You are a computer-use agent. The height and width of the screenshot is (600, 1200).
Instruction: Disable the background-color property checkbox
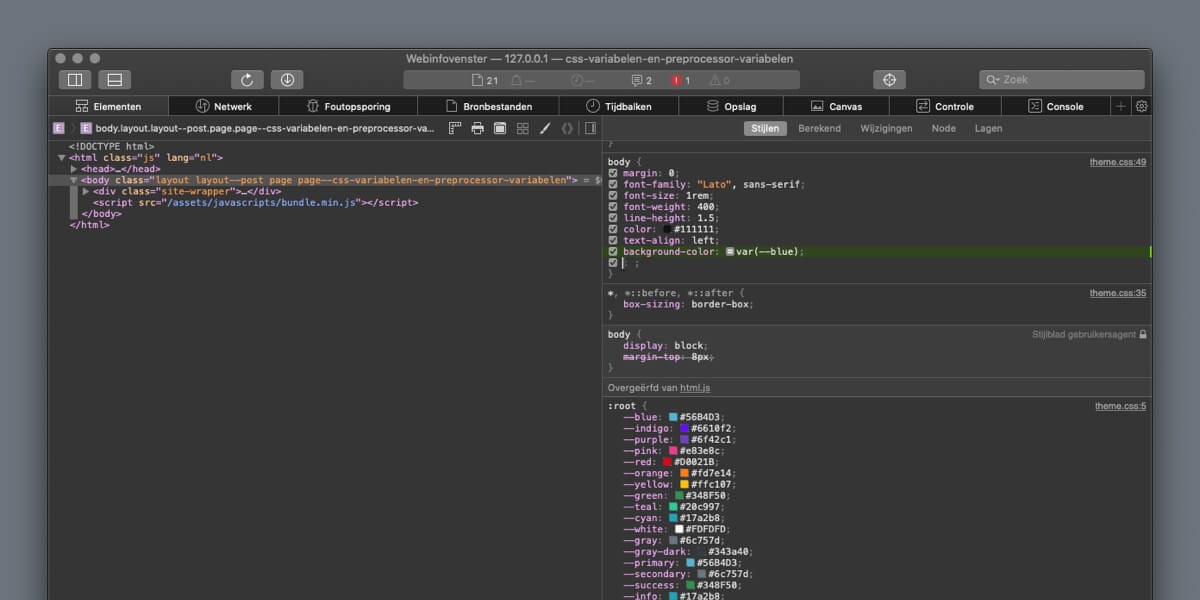click(x=613, y=251)
